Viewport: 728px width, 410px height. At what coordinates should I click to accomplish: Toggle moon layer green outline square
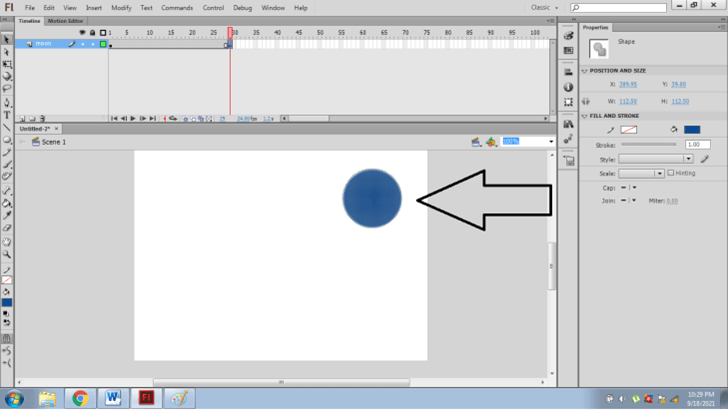point(103,44)
